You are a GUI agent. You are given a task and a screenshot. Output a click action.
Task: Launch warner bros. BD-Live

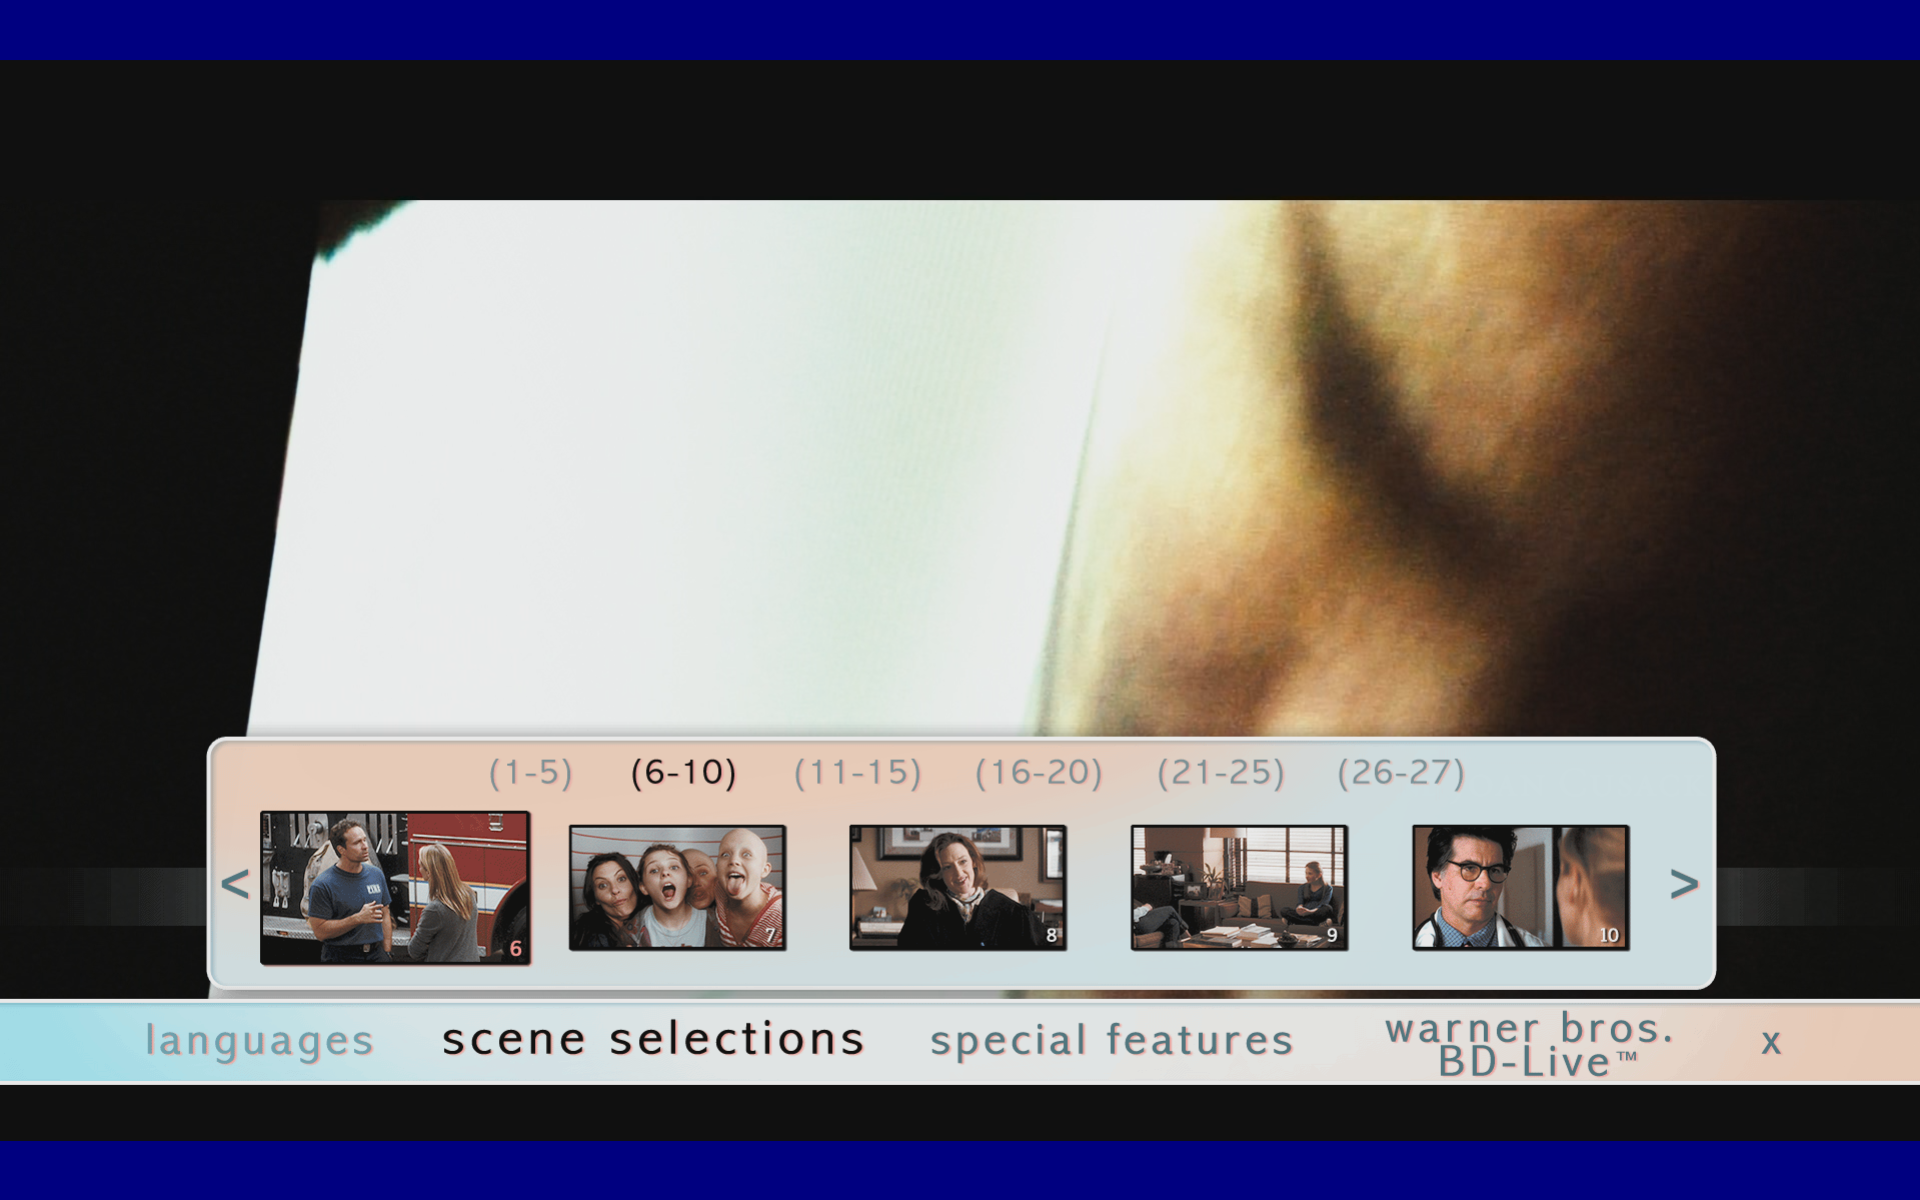[x=1530, y=1044]
